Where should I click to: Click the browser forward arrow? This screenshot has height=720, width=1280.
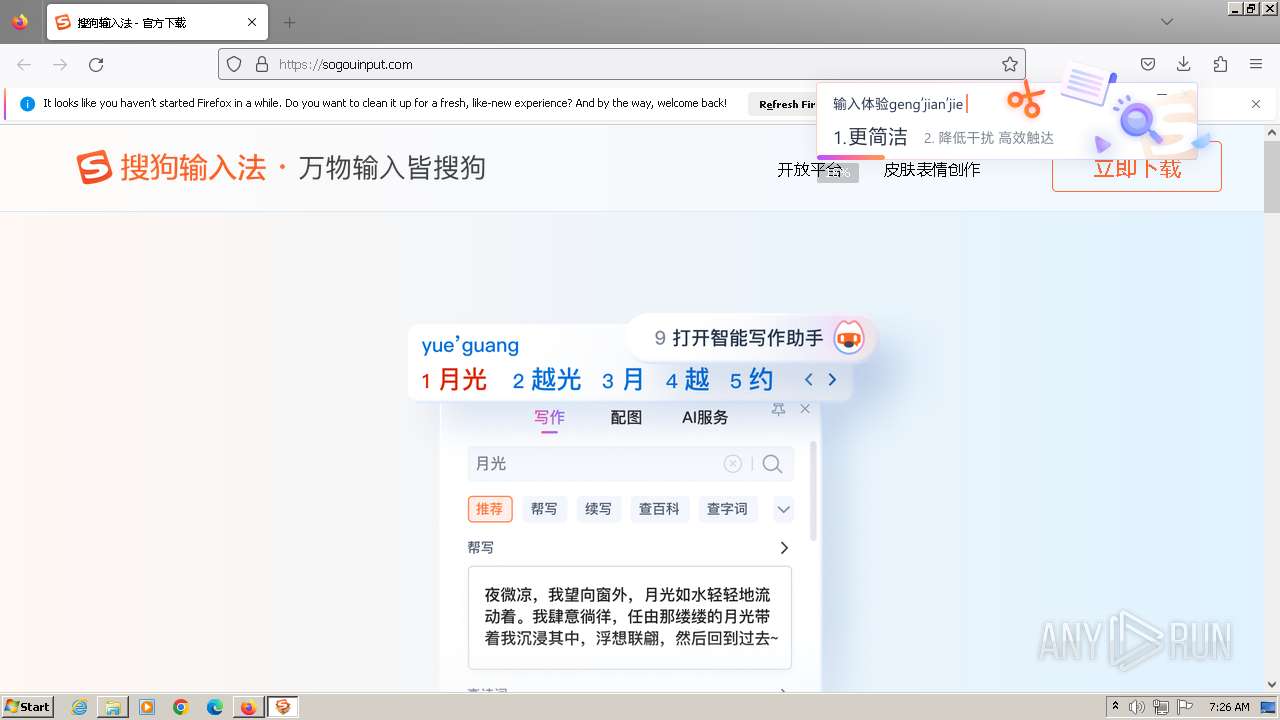[x=60, y=64]
